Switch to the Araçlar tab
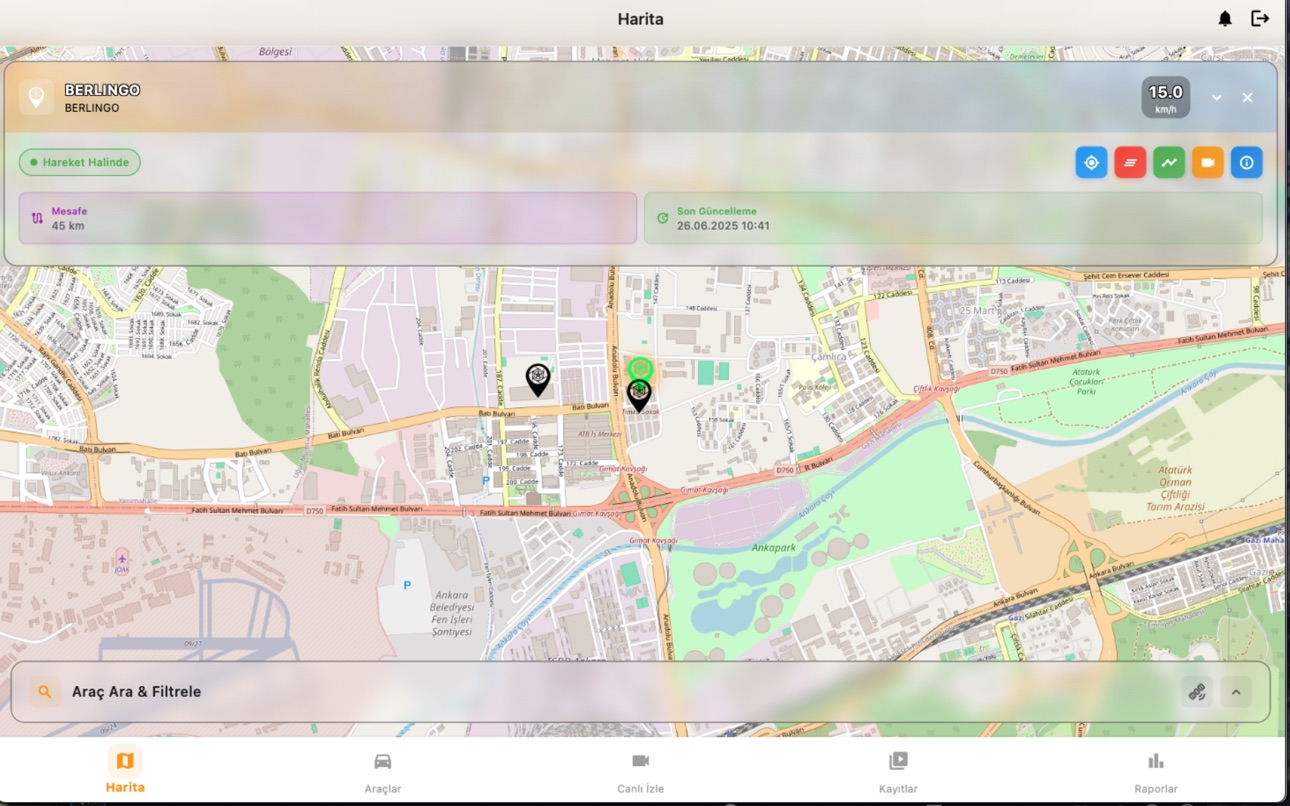The height and width of the screenshot is (806, 1290). point(383,771)
